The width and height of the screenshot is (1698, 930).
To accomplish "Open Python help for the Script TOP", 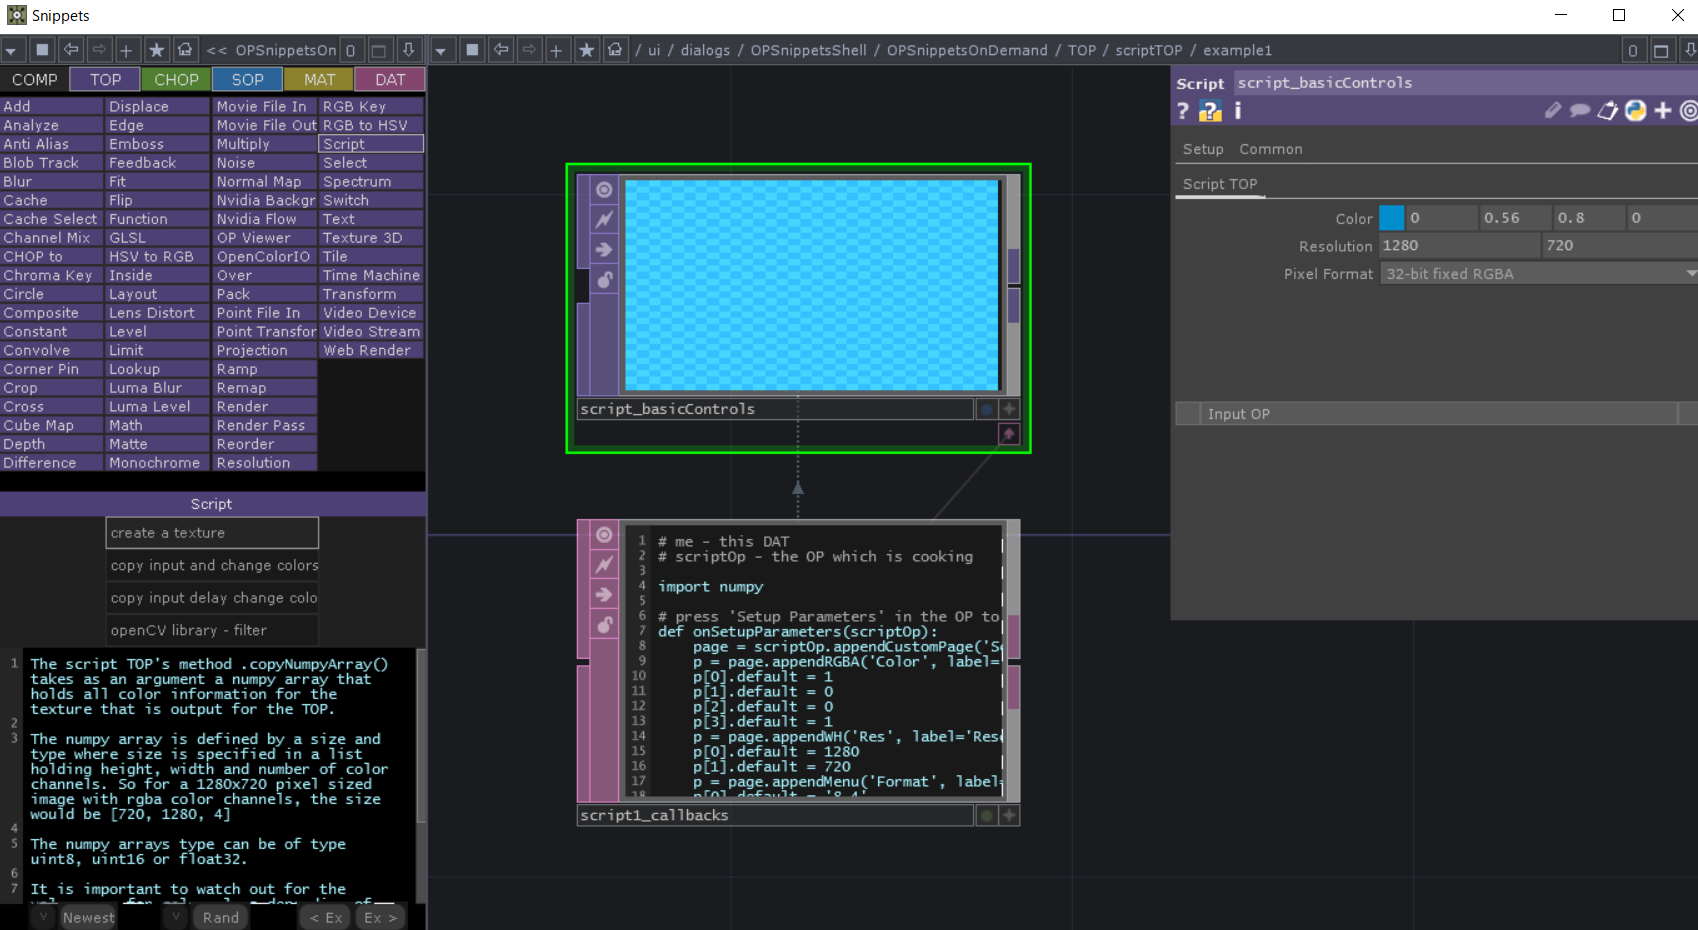I will (1210, 111).
